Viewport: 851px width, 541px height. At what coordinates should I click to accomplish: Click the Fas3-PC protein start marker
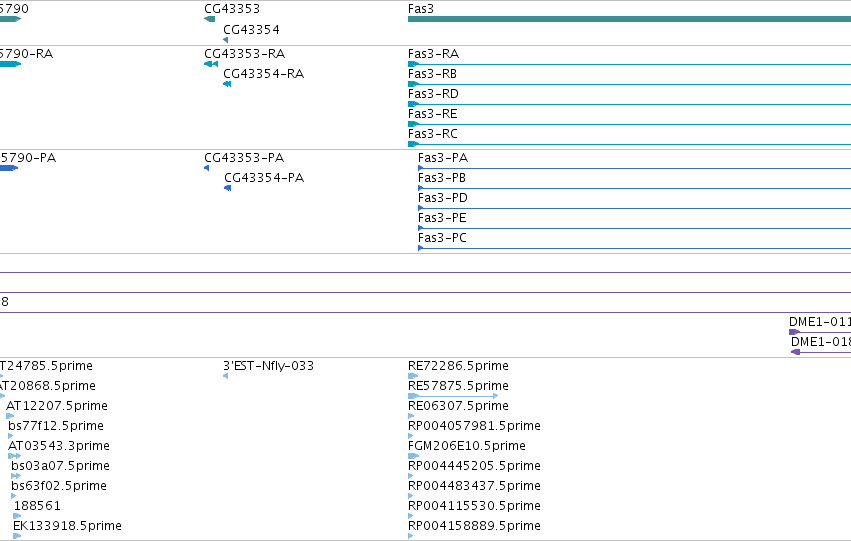coord(421,248)
